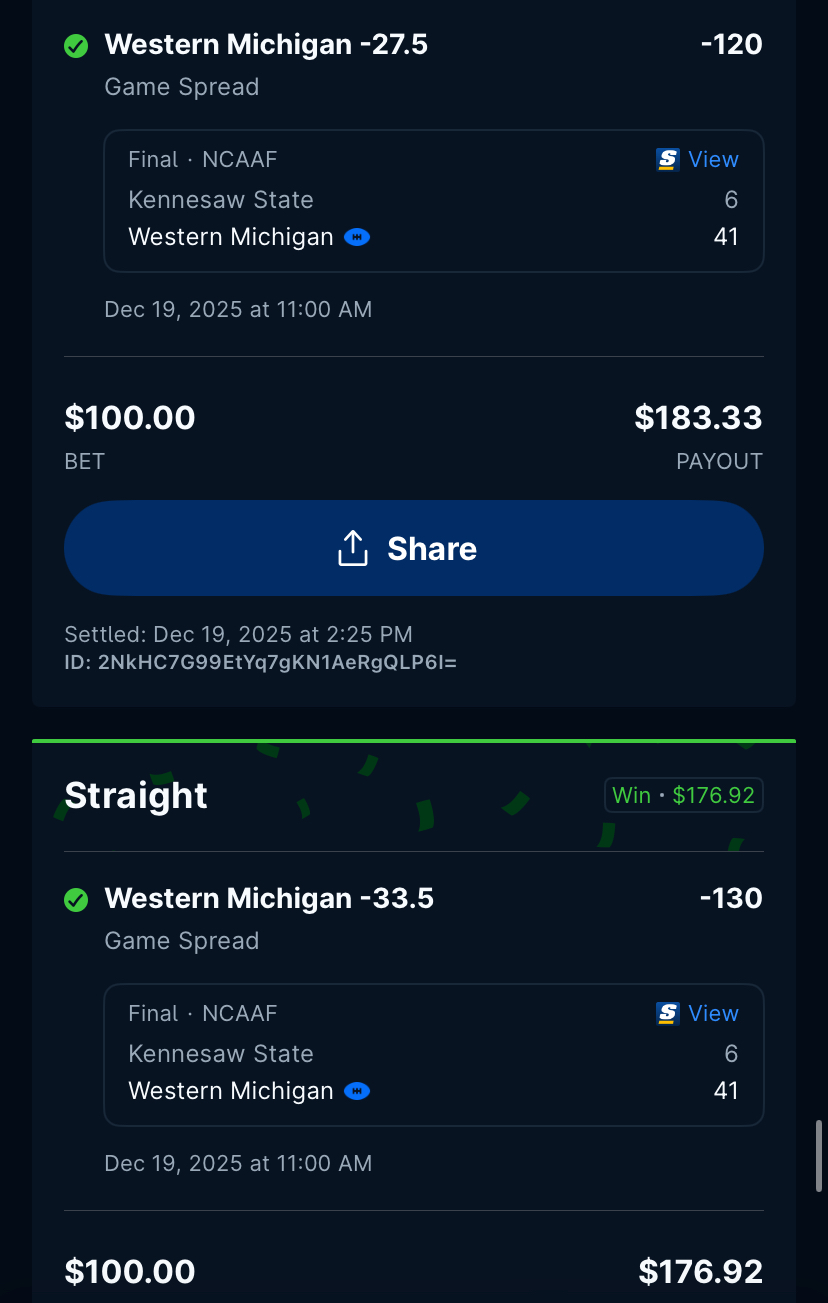
Task: Click the -120 odds value
Action: [732, 45]
